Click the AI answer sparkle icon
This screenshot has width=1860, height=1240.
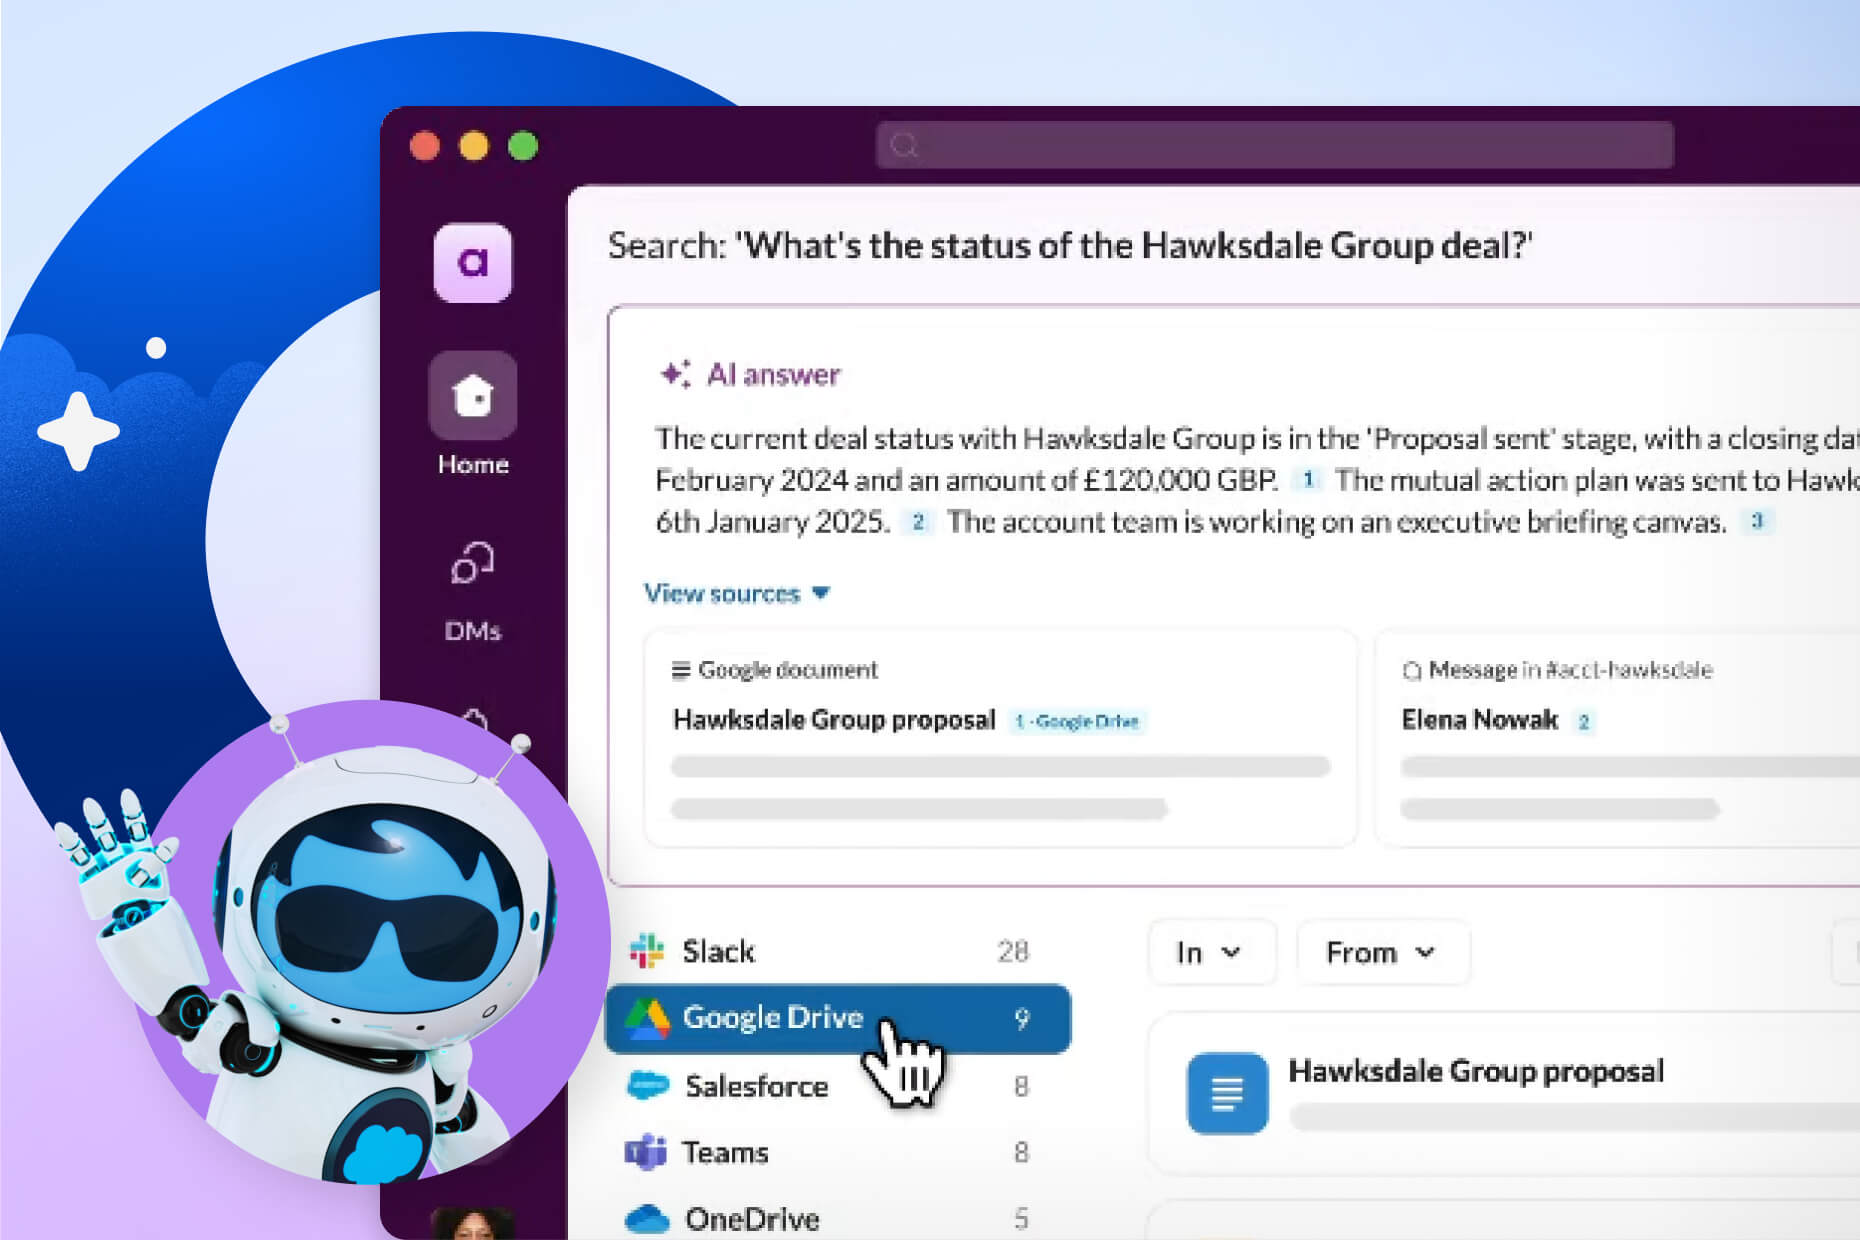[675, 374]
